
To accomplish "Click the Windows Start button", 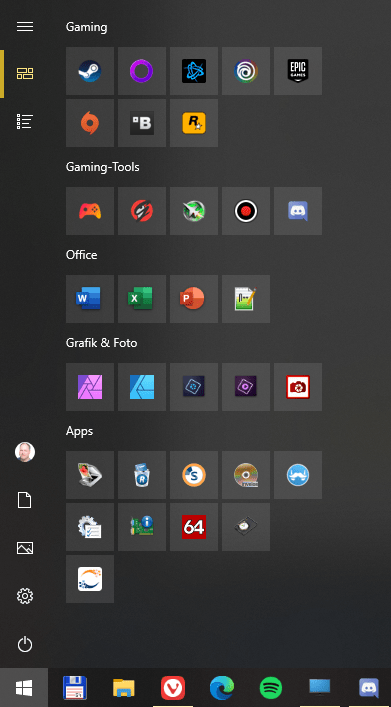I will [24, 688].
